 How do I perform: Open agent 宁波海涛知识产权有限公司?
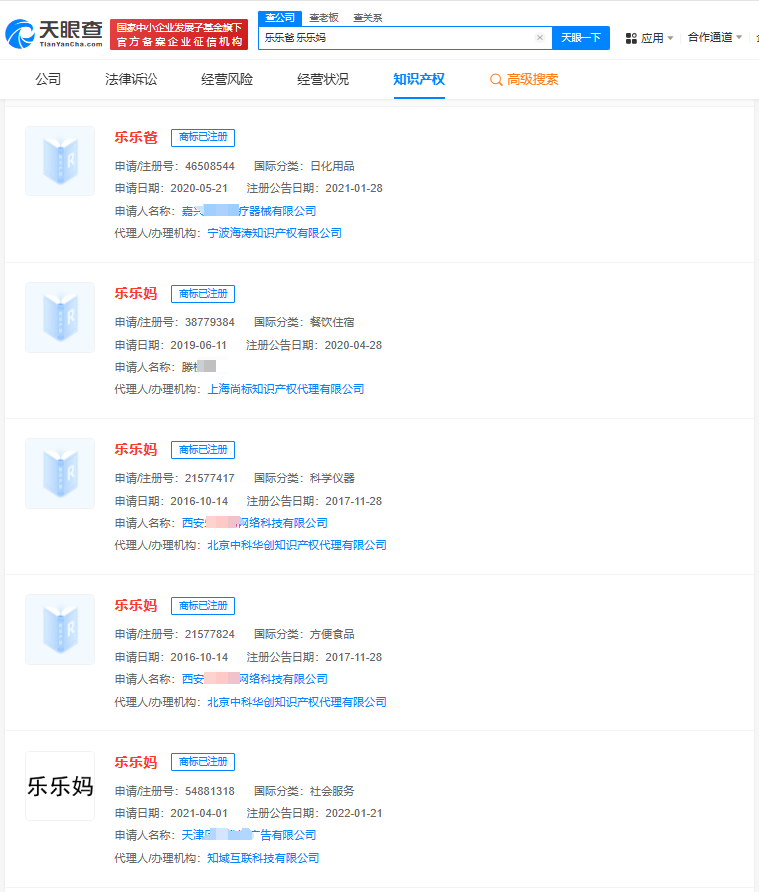[x=275, y=233]
